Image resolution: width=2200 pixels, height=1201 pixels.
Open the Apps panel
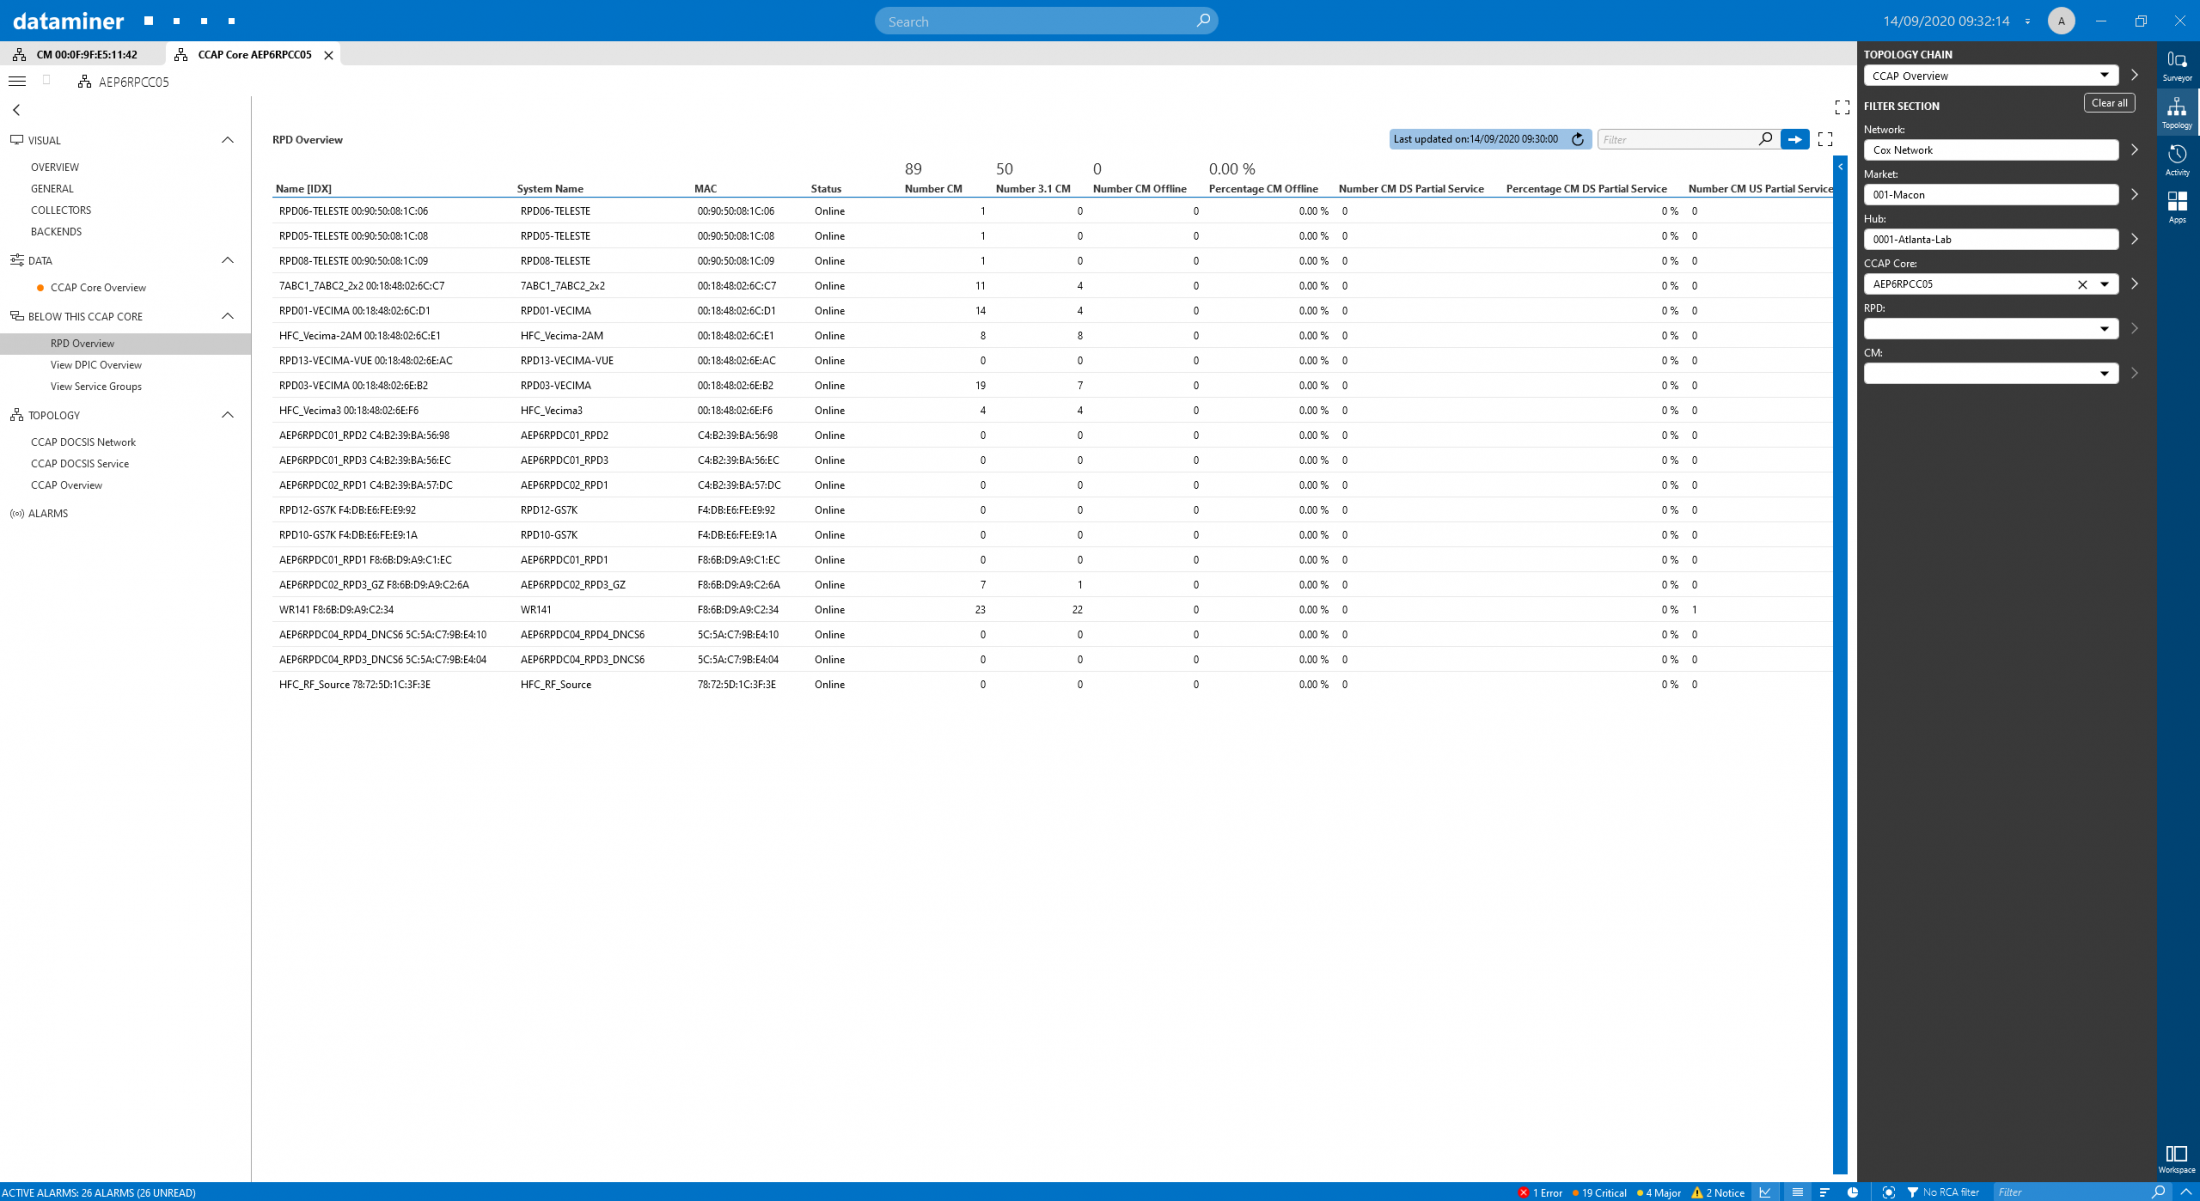pos(2177,205)
